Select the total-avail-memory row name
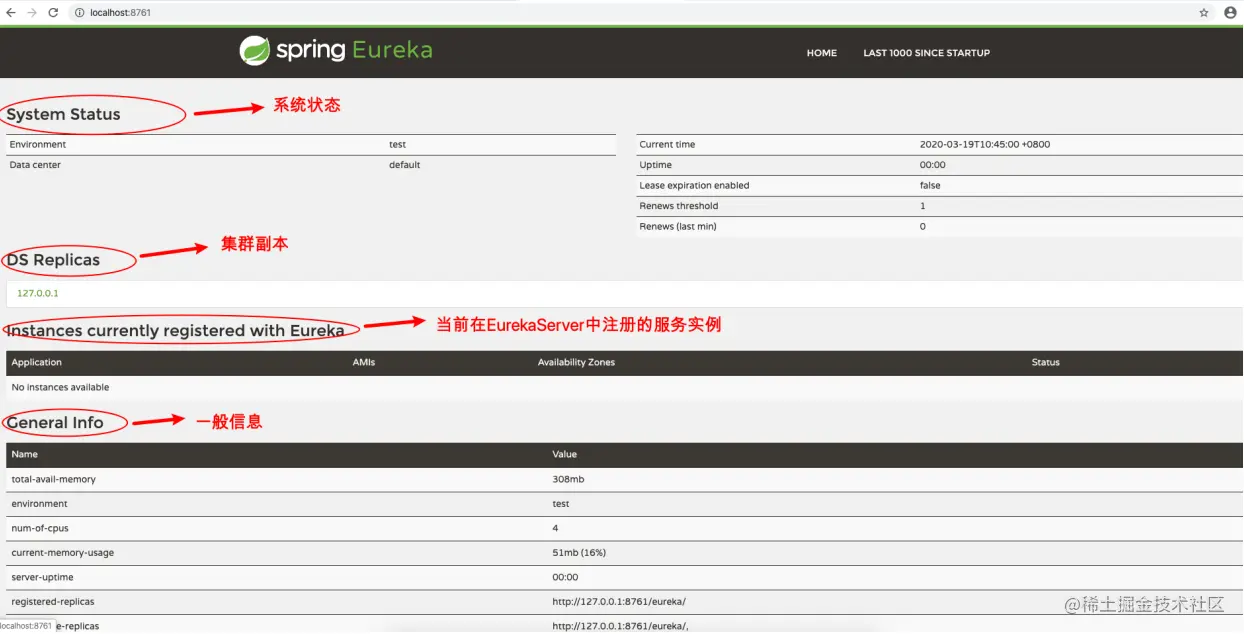 pyautogui.click(x=54, y=480)
